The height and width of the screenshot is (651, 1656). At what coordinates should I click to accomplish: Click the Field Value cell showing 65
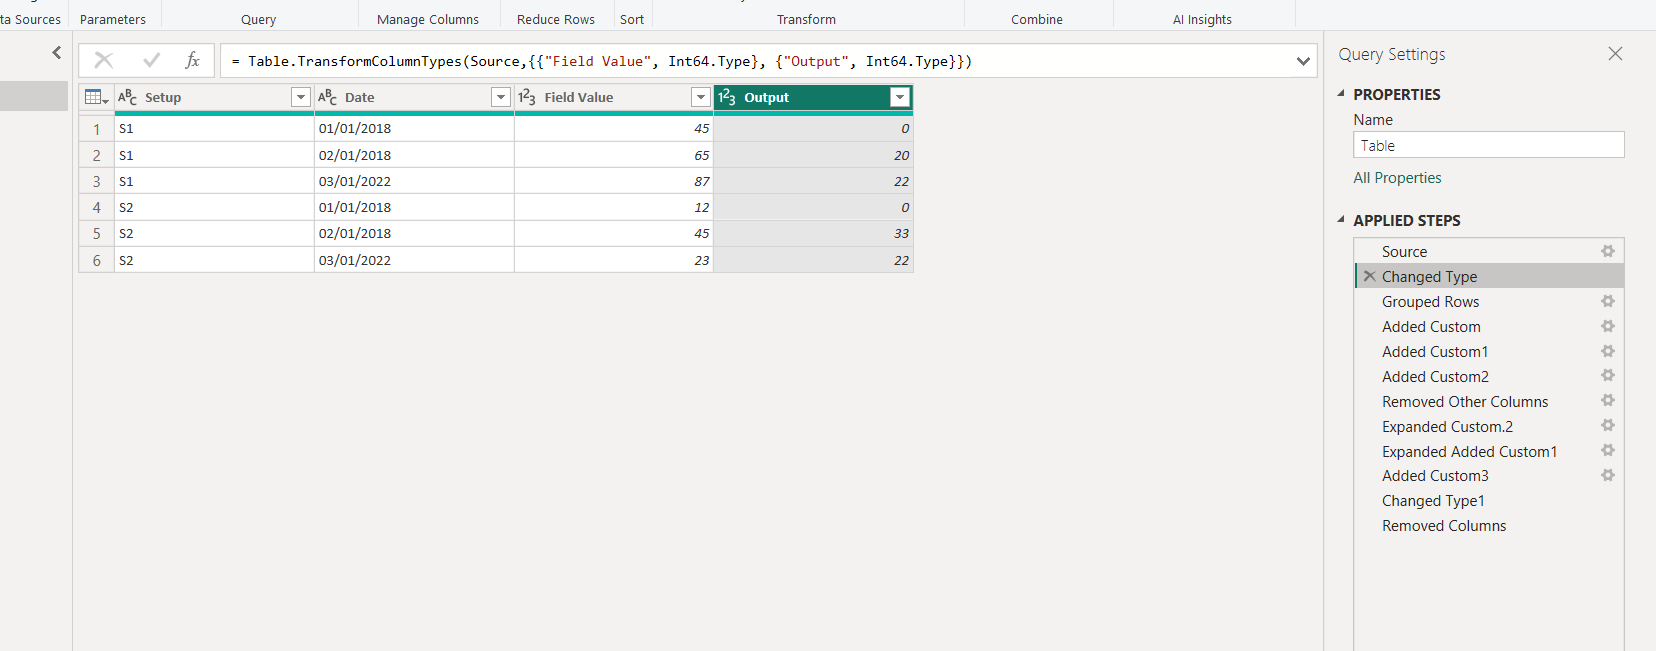coord(614,155)
